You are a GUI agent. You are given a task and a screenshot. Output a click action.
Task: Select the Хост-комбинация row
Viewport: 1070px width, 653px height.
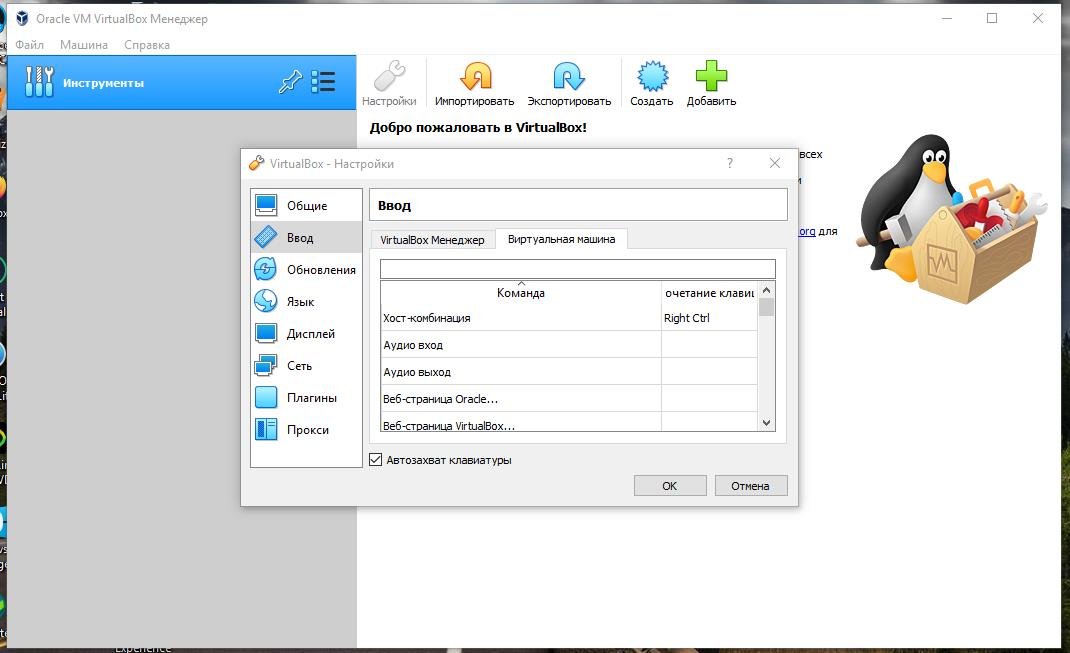point(569,318)
